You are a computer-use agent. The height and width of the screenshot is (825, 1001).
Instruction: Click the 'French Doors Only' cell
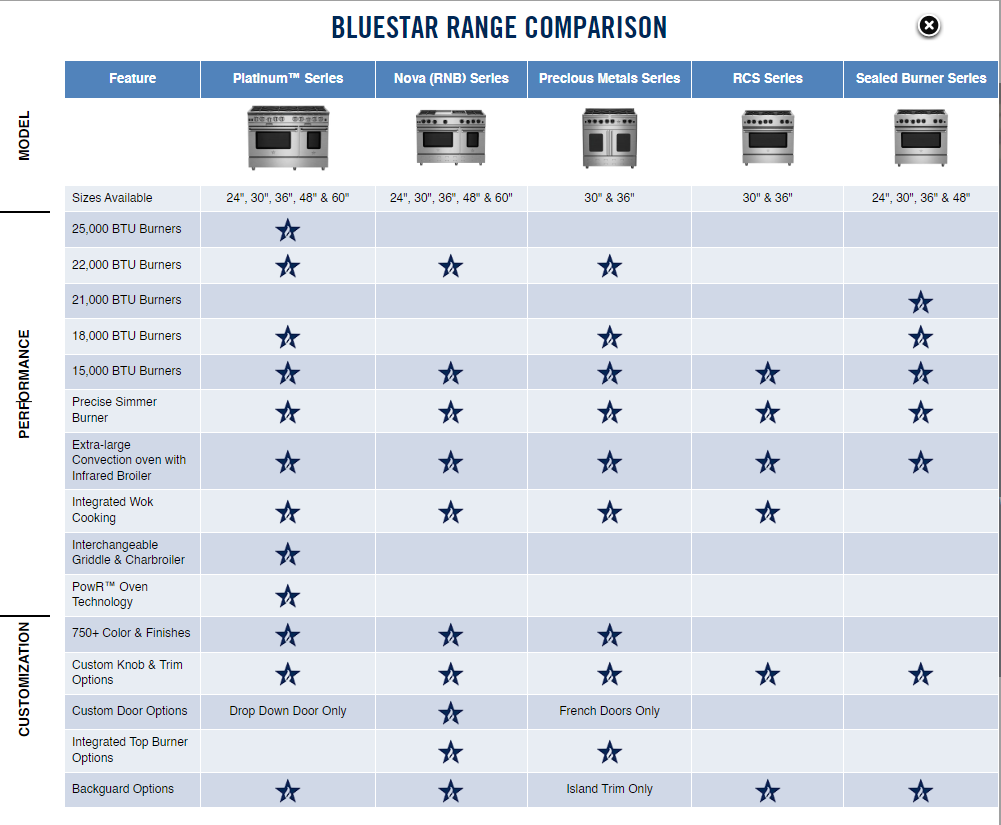point(610,711)
